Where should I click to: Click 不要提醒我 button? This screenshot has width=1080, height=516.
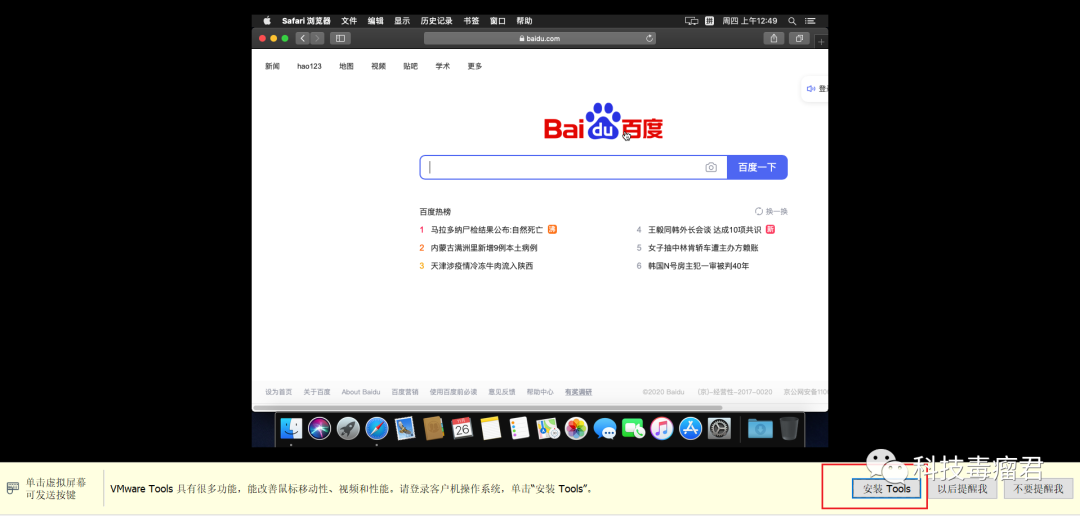(x=1038, y=488)
